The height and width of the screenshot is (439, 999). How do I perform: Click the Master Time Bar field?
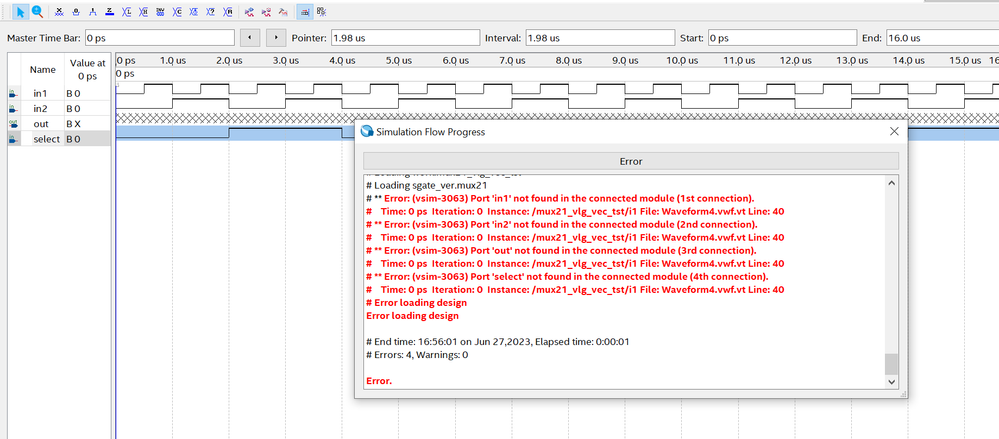coord(159,38)
